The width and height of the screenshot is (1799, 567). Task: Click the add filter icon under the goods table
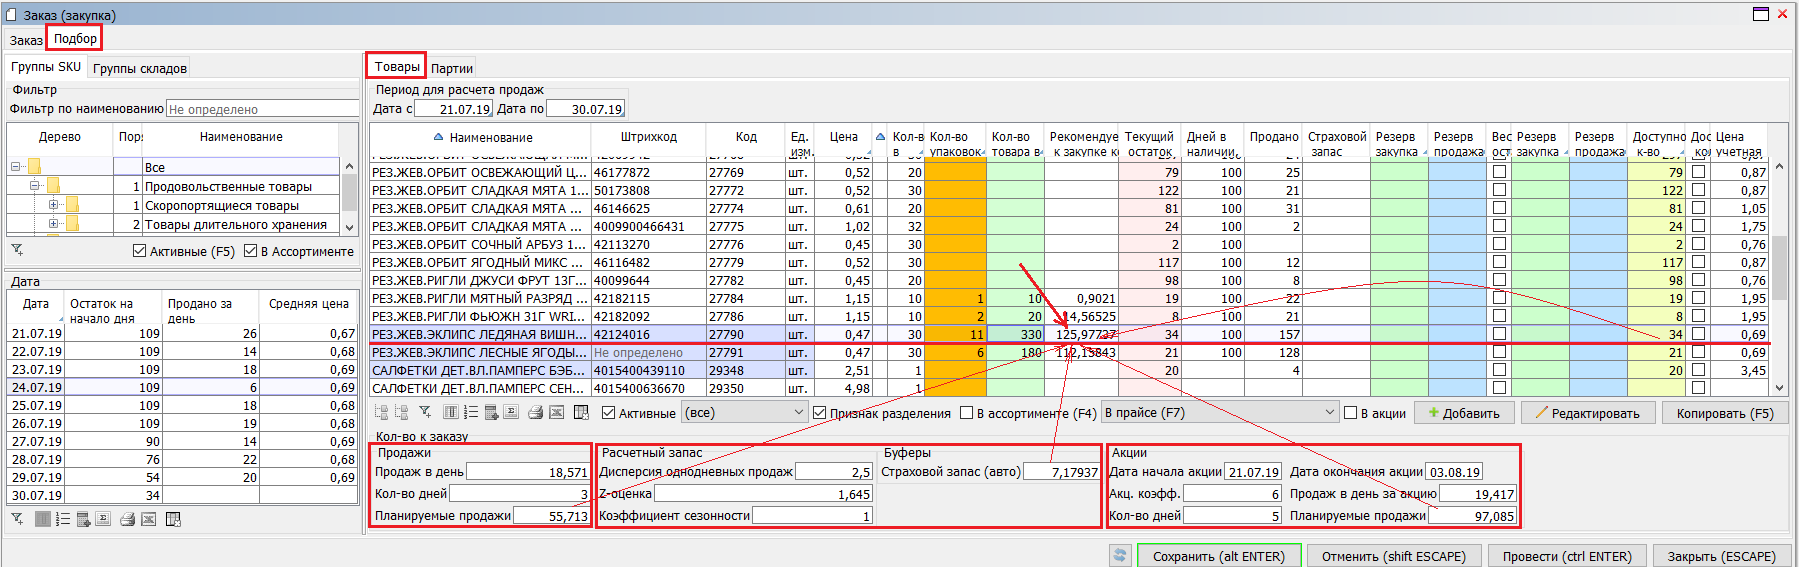click(425, 412)
